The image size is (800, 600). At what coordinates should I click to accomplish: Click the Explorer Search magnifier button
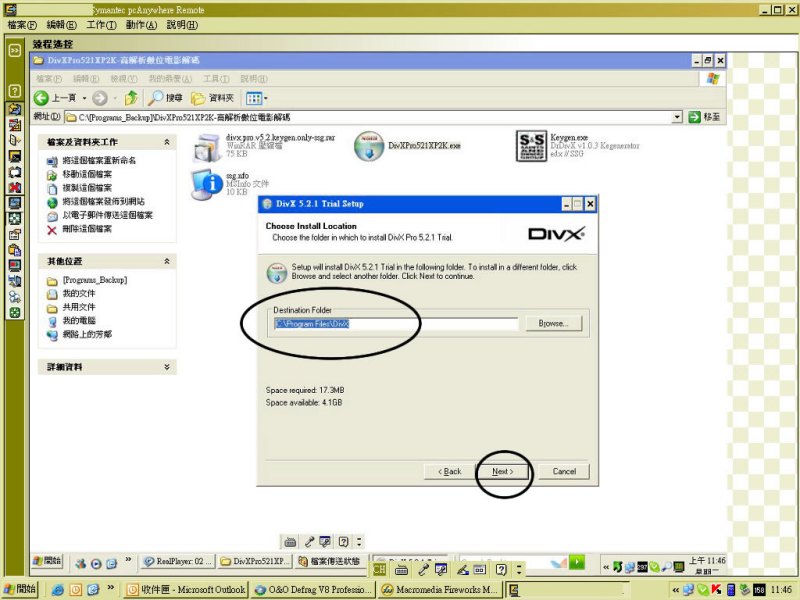(157, 98)
